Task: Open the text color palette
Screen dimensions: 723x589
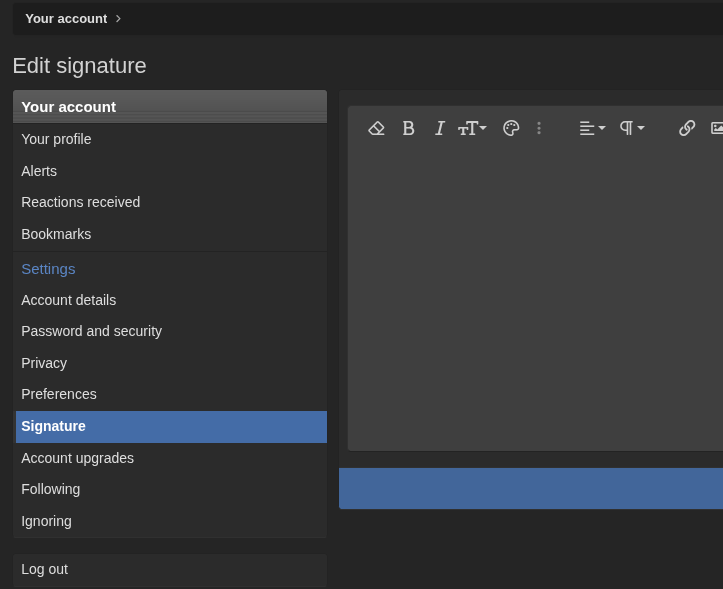Action: pos(511,128)
